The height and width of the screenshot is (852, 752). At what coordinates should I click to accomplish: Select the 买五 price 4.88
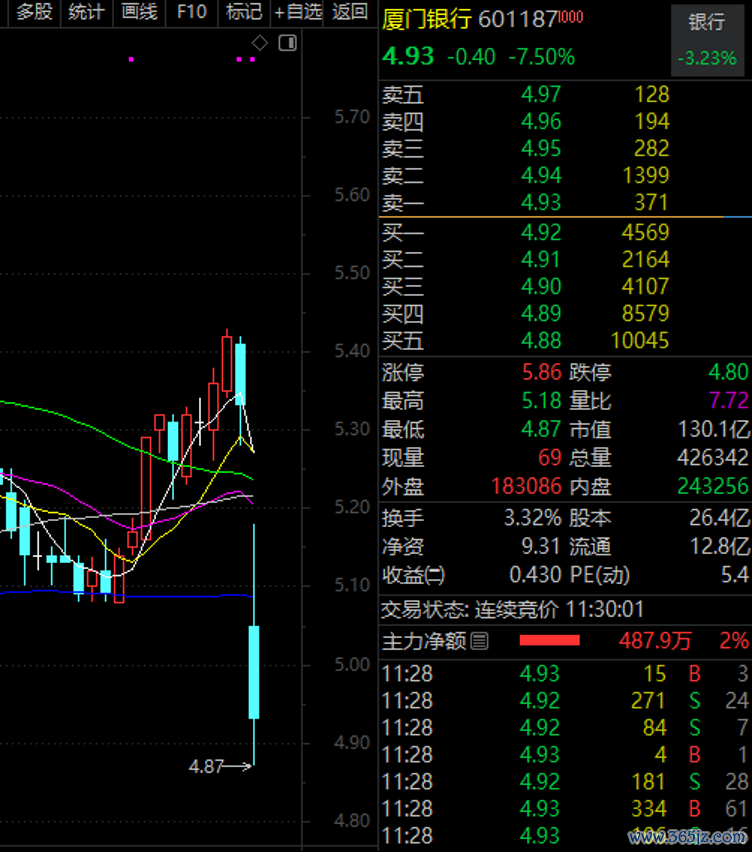pyautogui.click(x=541, y=341)
